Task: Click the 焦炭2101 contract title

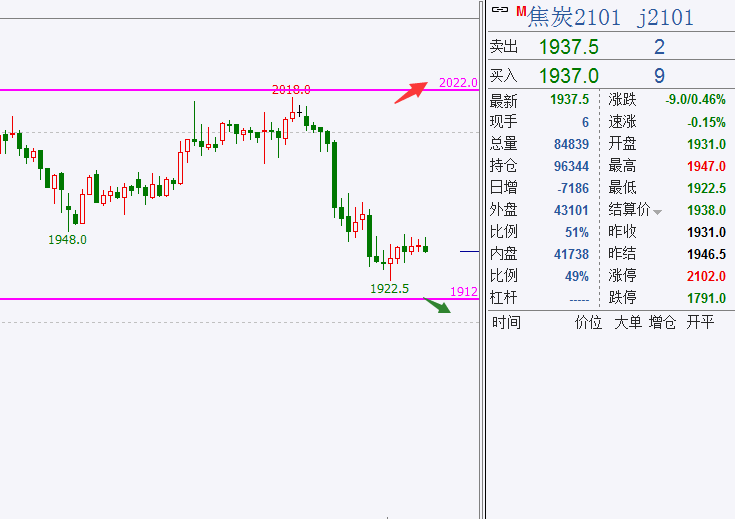Action: click(x=574, y=17)
